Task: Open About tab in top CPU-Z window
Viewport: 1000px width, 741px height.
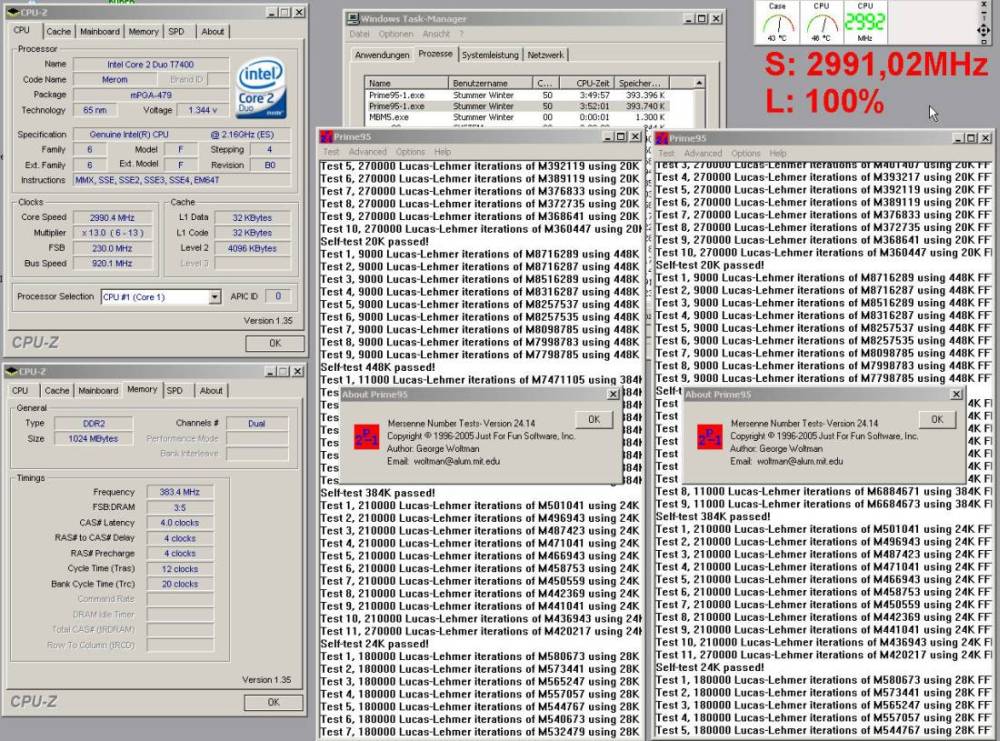Action: coord(212,31)
